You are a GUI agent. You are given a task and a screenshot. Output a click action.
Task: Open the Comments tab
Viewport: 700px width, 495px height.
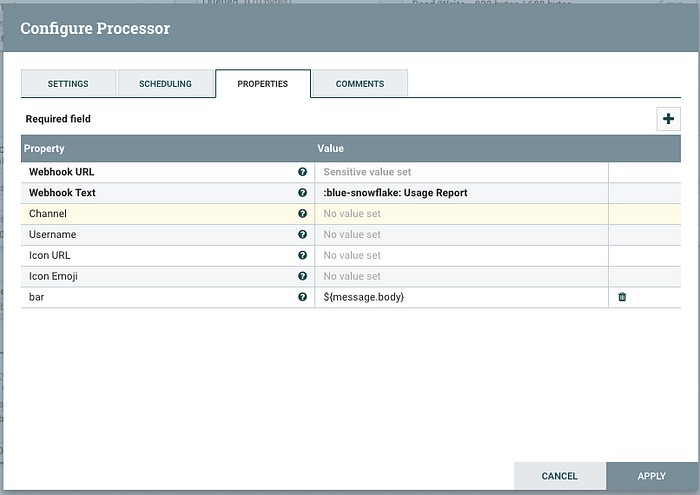(x=360, y=83)
